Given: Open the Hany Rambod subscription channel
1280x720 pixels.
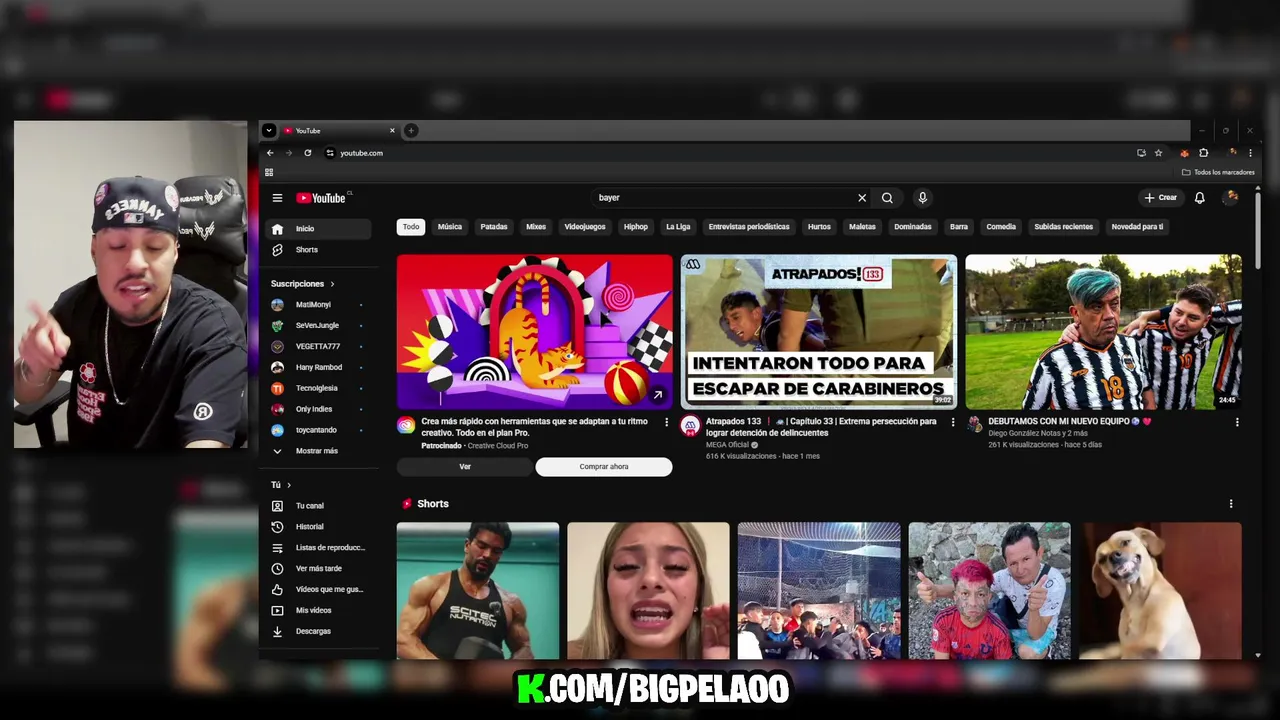Looking at the screenshot, I should point(316,368).
